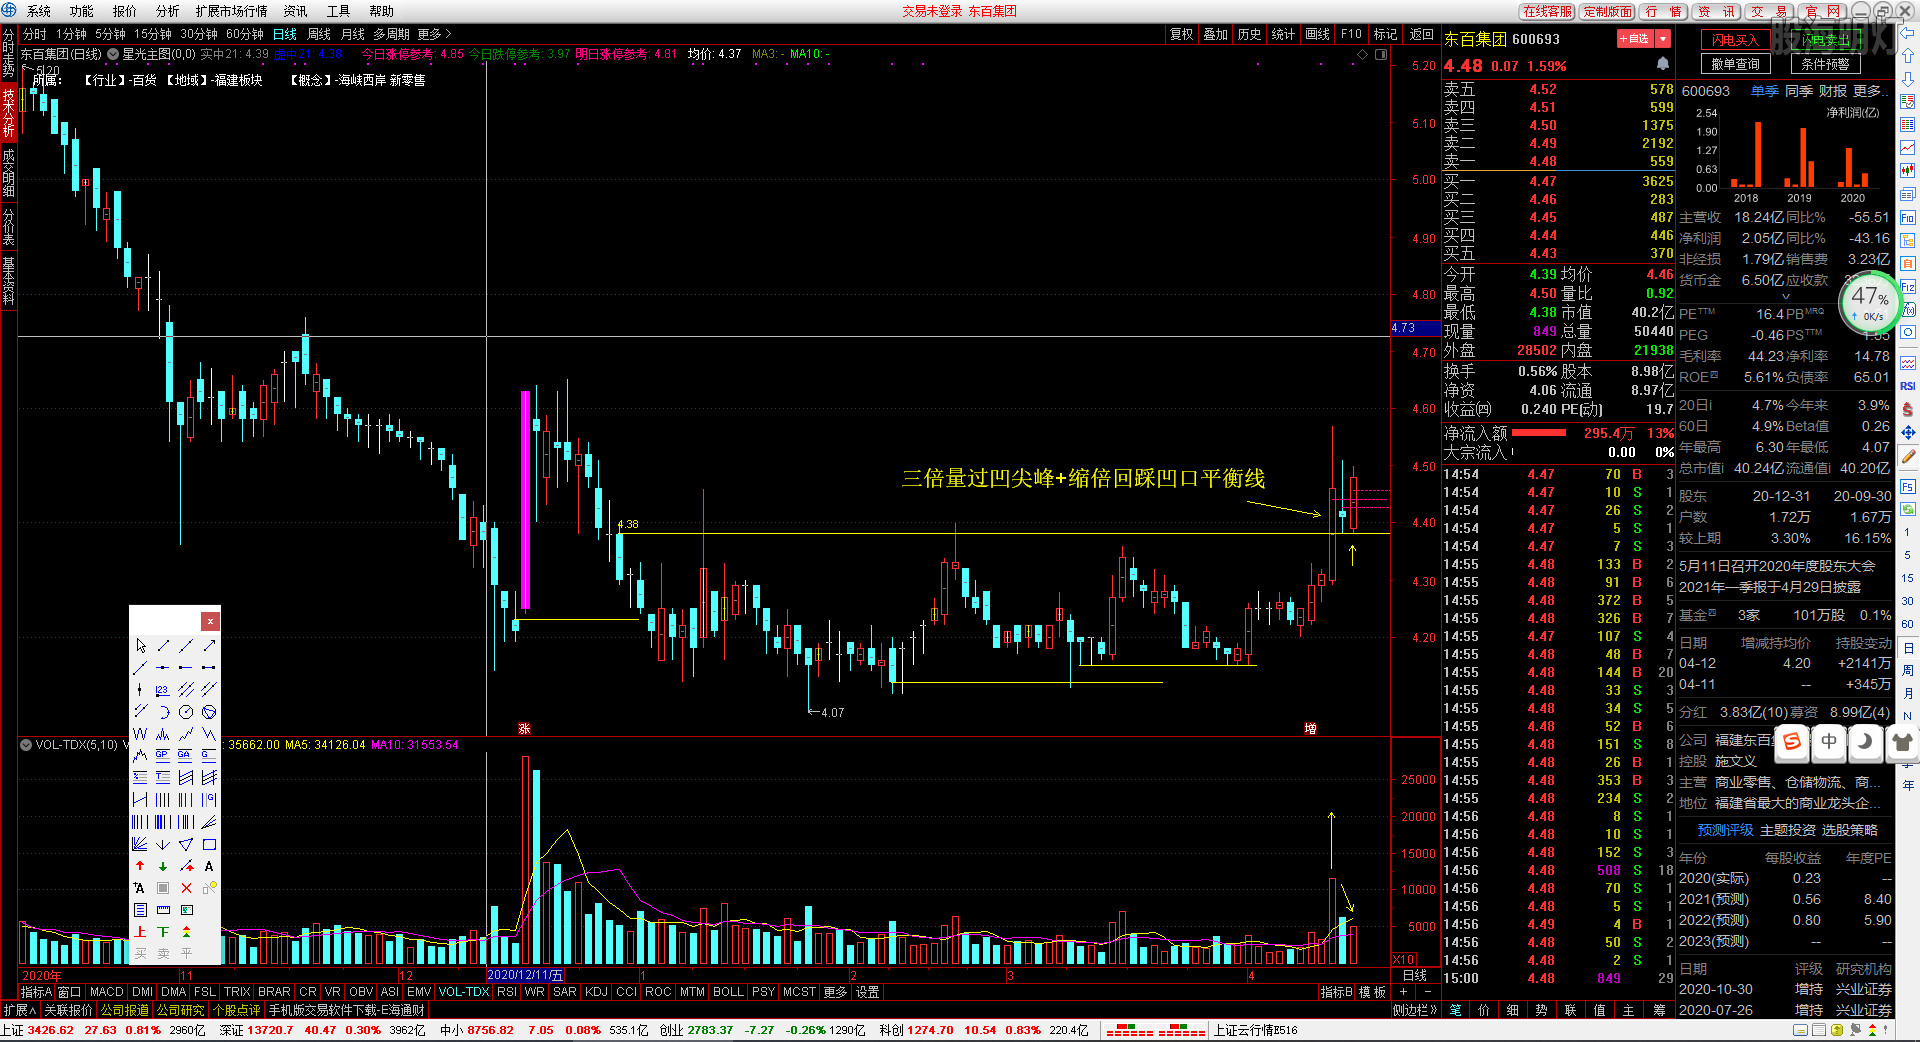Viewport: 1920px width, 1042px height.
Task: Switch indicator to MACD tab
Action: [106, 992]
